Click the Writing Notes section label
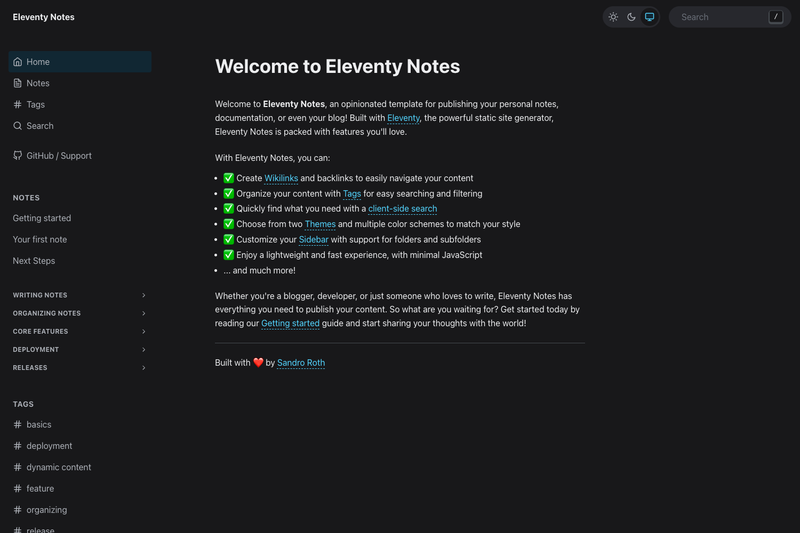Viewport: 800px width, 533px height. click(x=40, y=295)
